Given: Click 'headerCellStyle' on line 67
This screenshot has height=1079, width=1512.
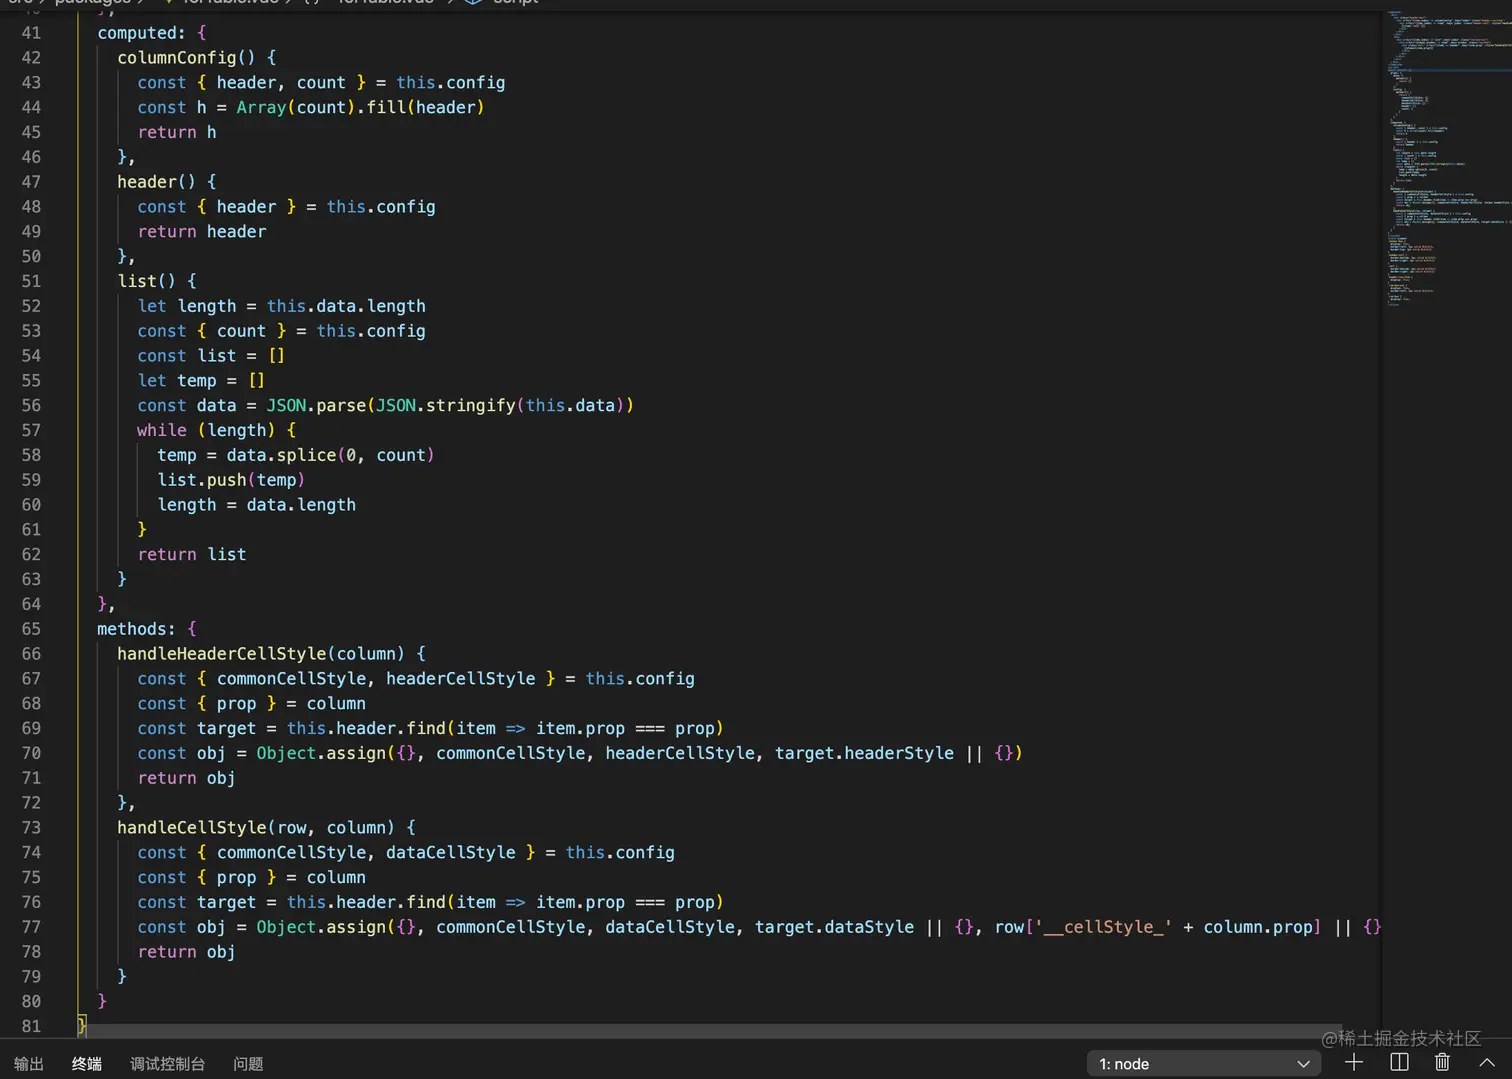Looking at the screenshot, I should point(461,679).
